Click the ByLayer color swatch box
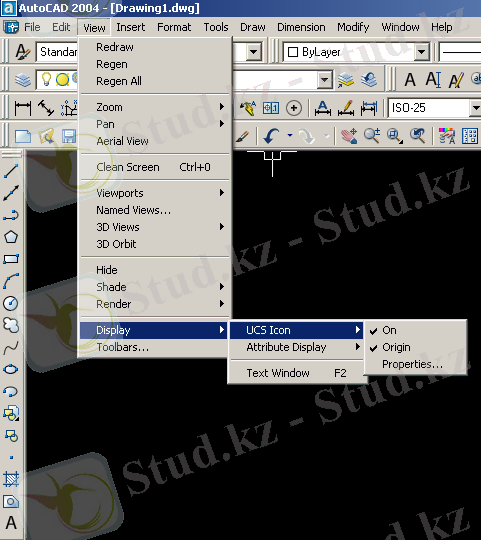481x540 pixels. (x=293, y=52)
